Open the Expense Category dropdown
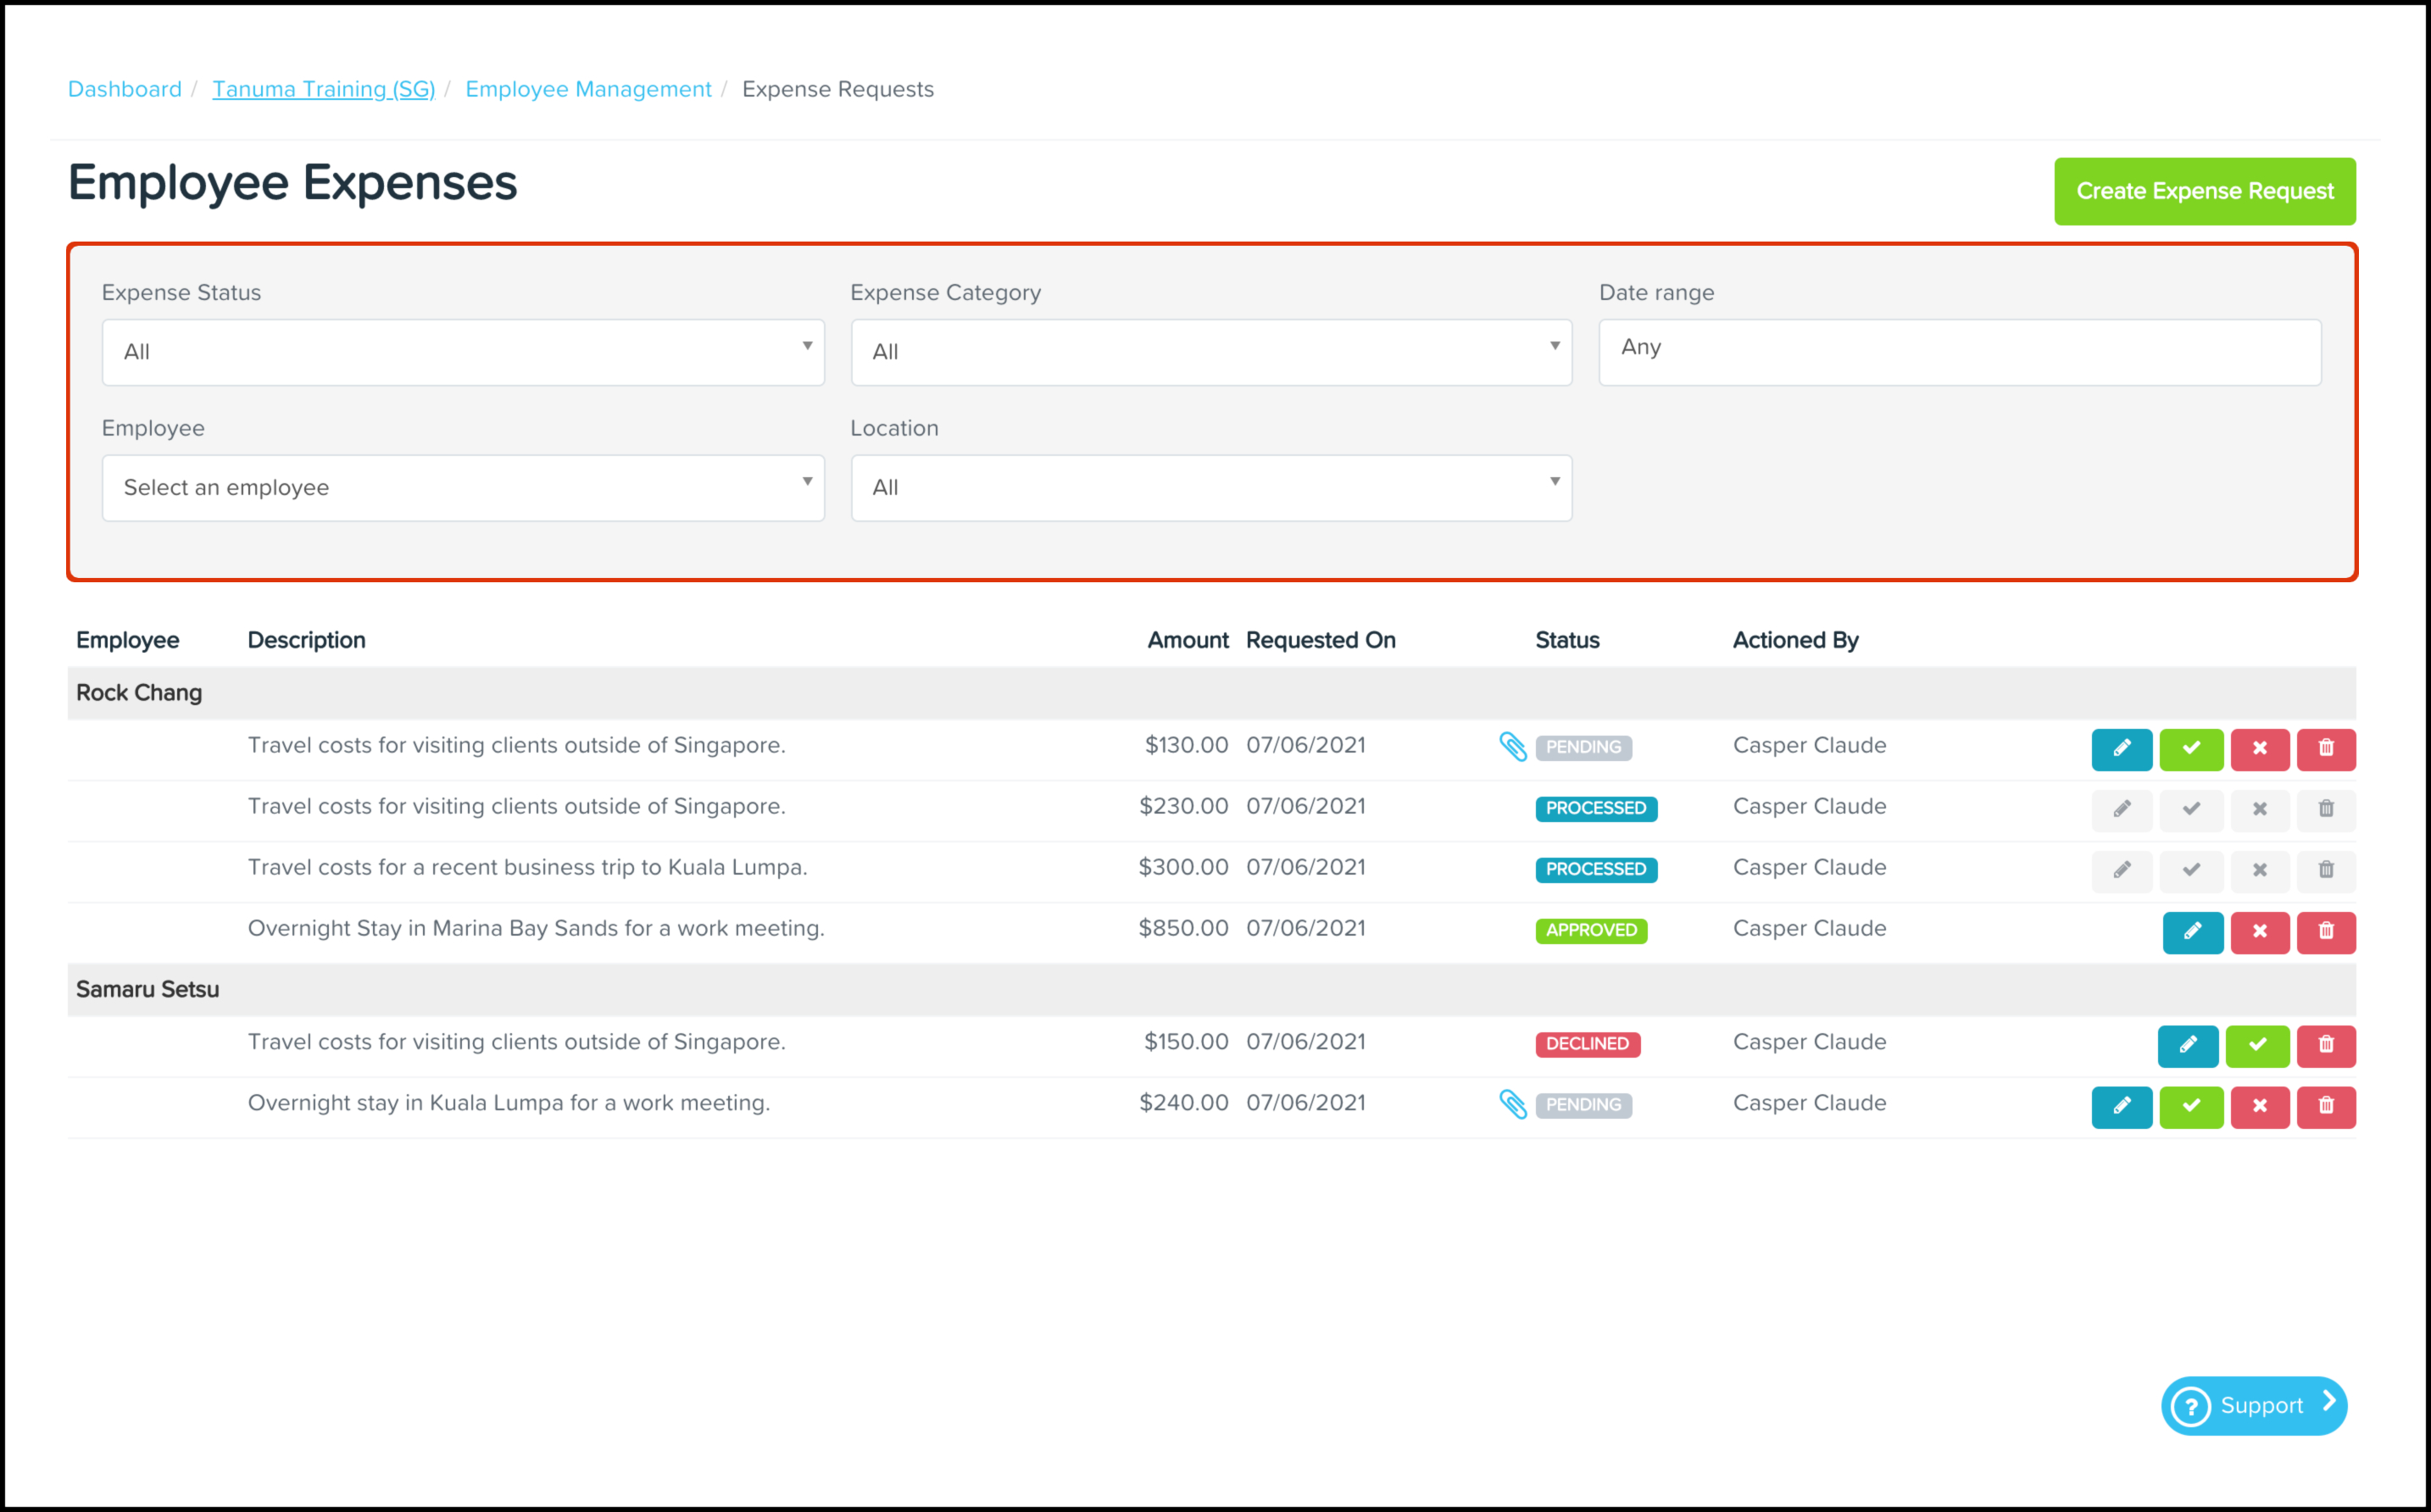Viewport: 2431px width, 1512px height. 1211,352
